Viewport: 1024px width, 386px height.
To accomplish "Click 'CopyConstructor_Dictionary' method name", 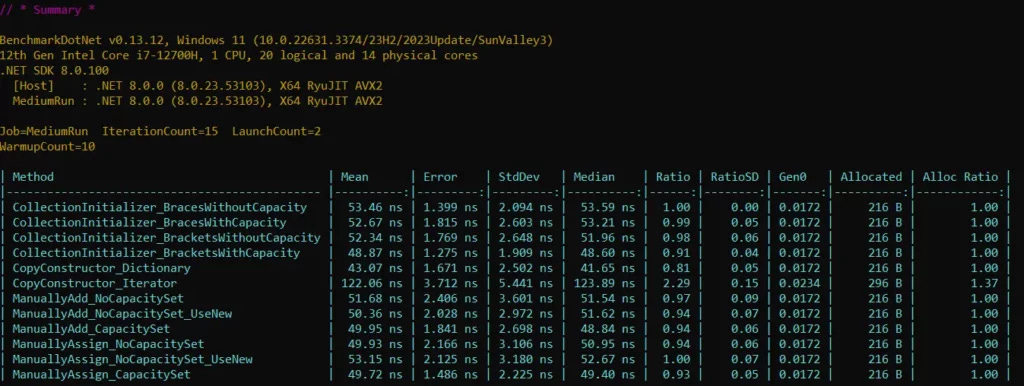I will click(x=101, y=268).
